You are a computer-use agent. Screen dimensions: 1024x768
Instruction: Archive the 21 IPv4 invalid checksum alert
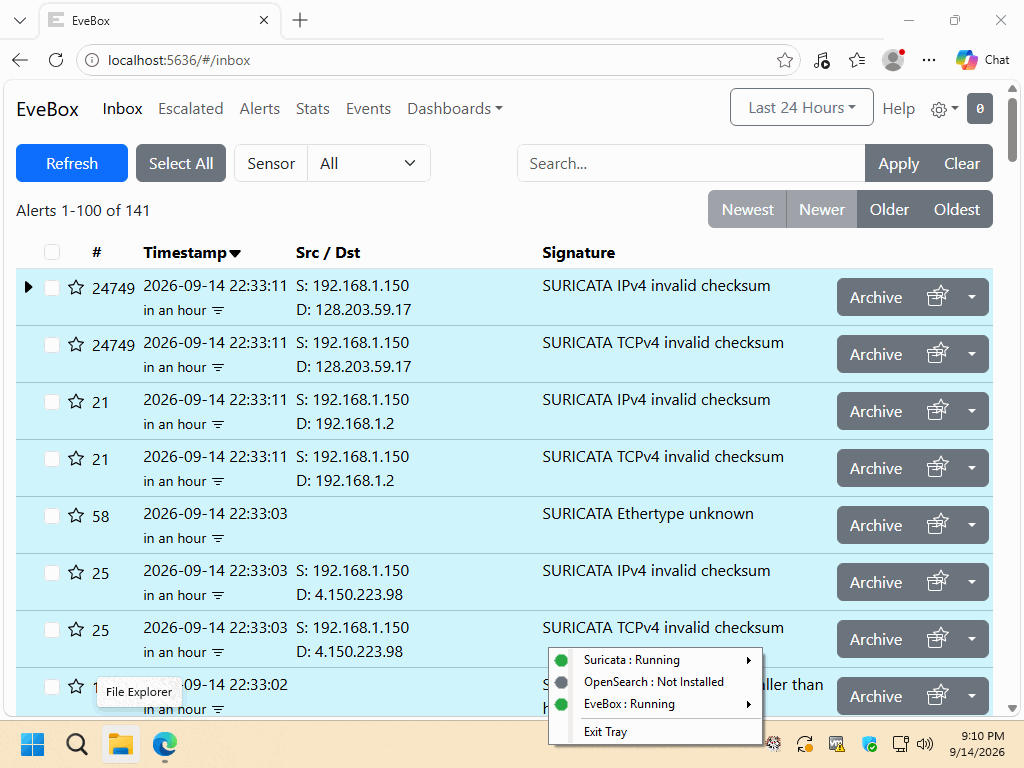876,411
